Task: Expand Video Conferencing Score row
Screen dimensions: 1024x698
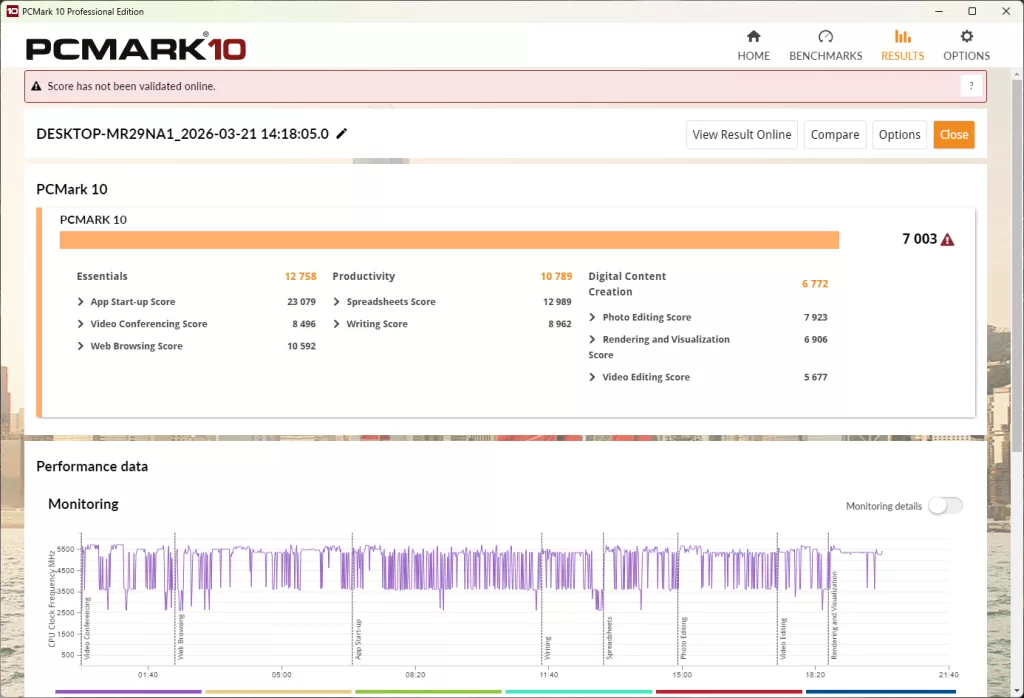Action: (x=80, y=324)
